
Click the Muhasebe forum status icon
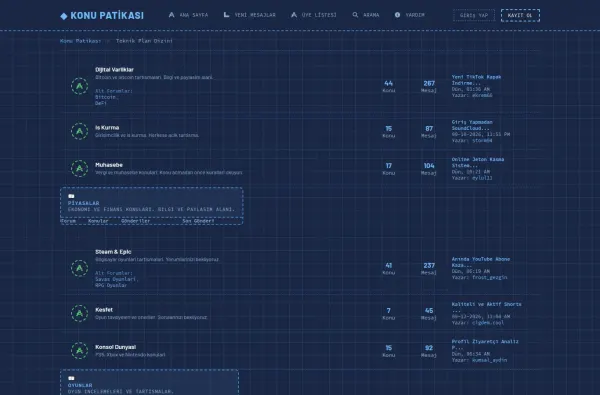coord(80,168)
